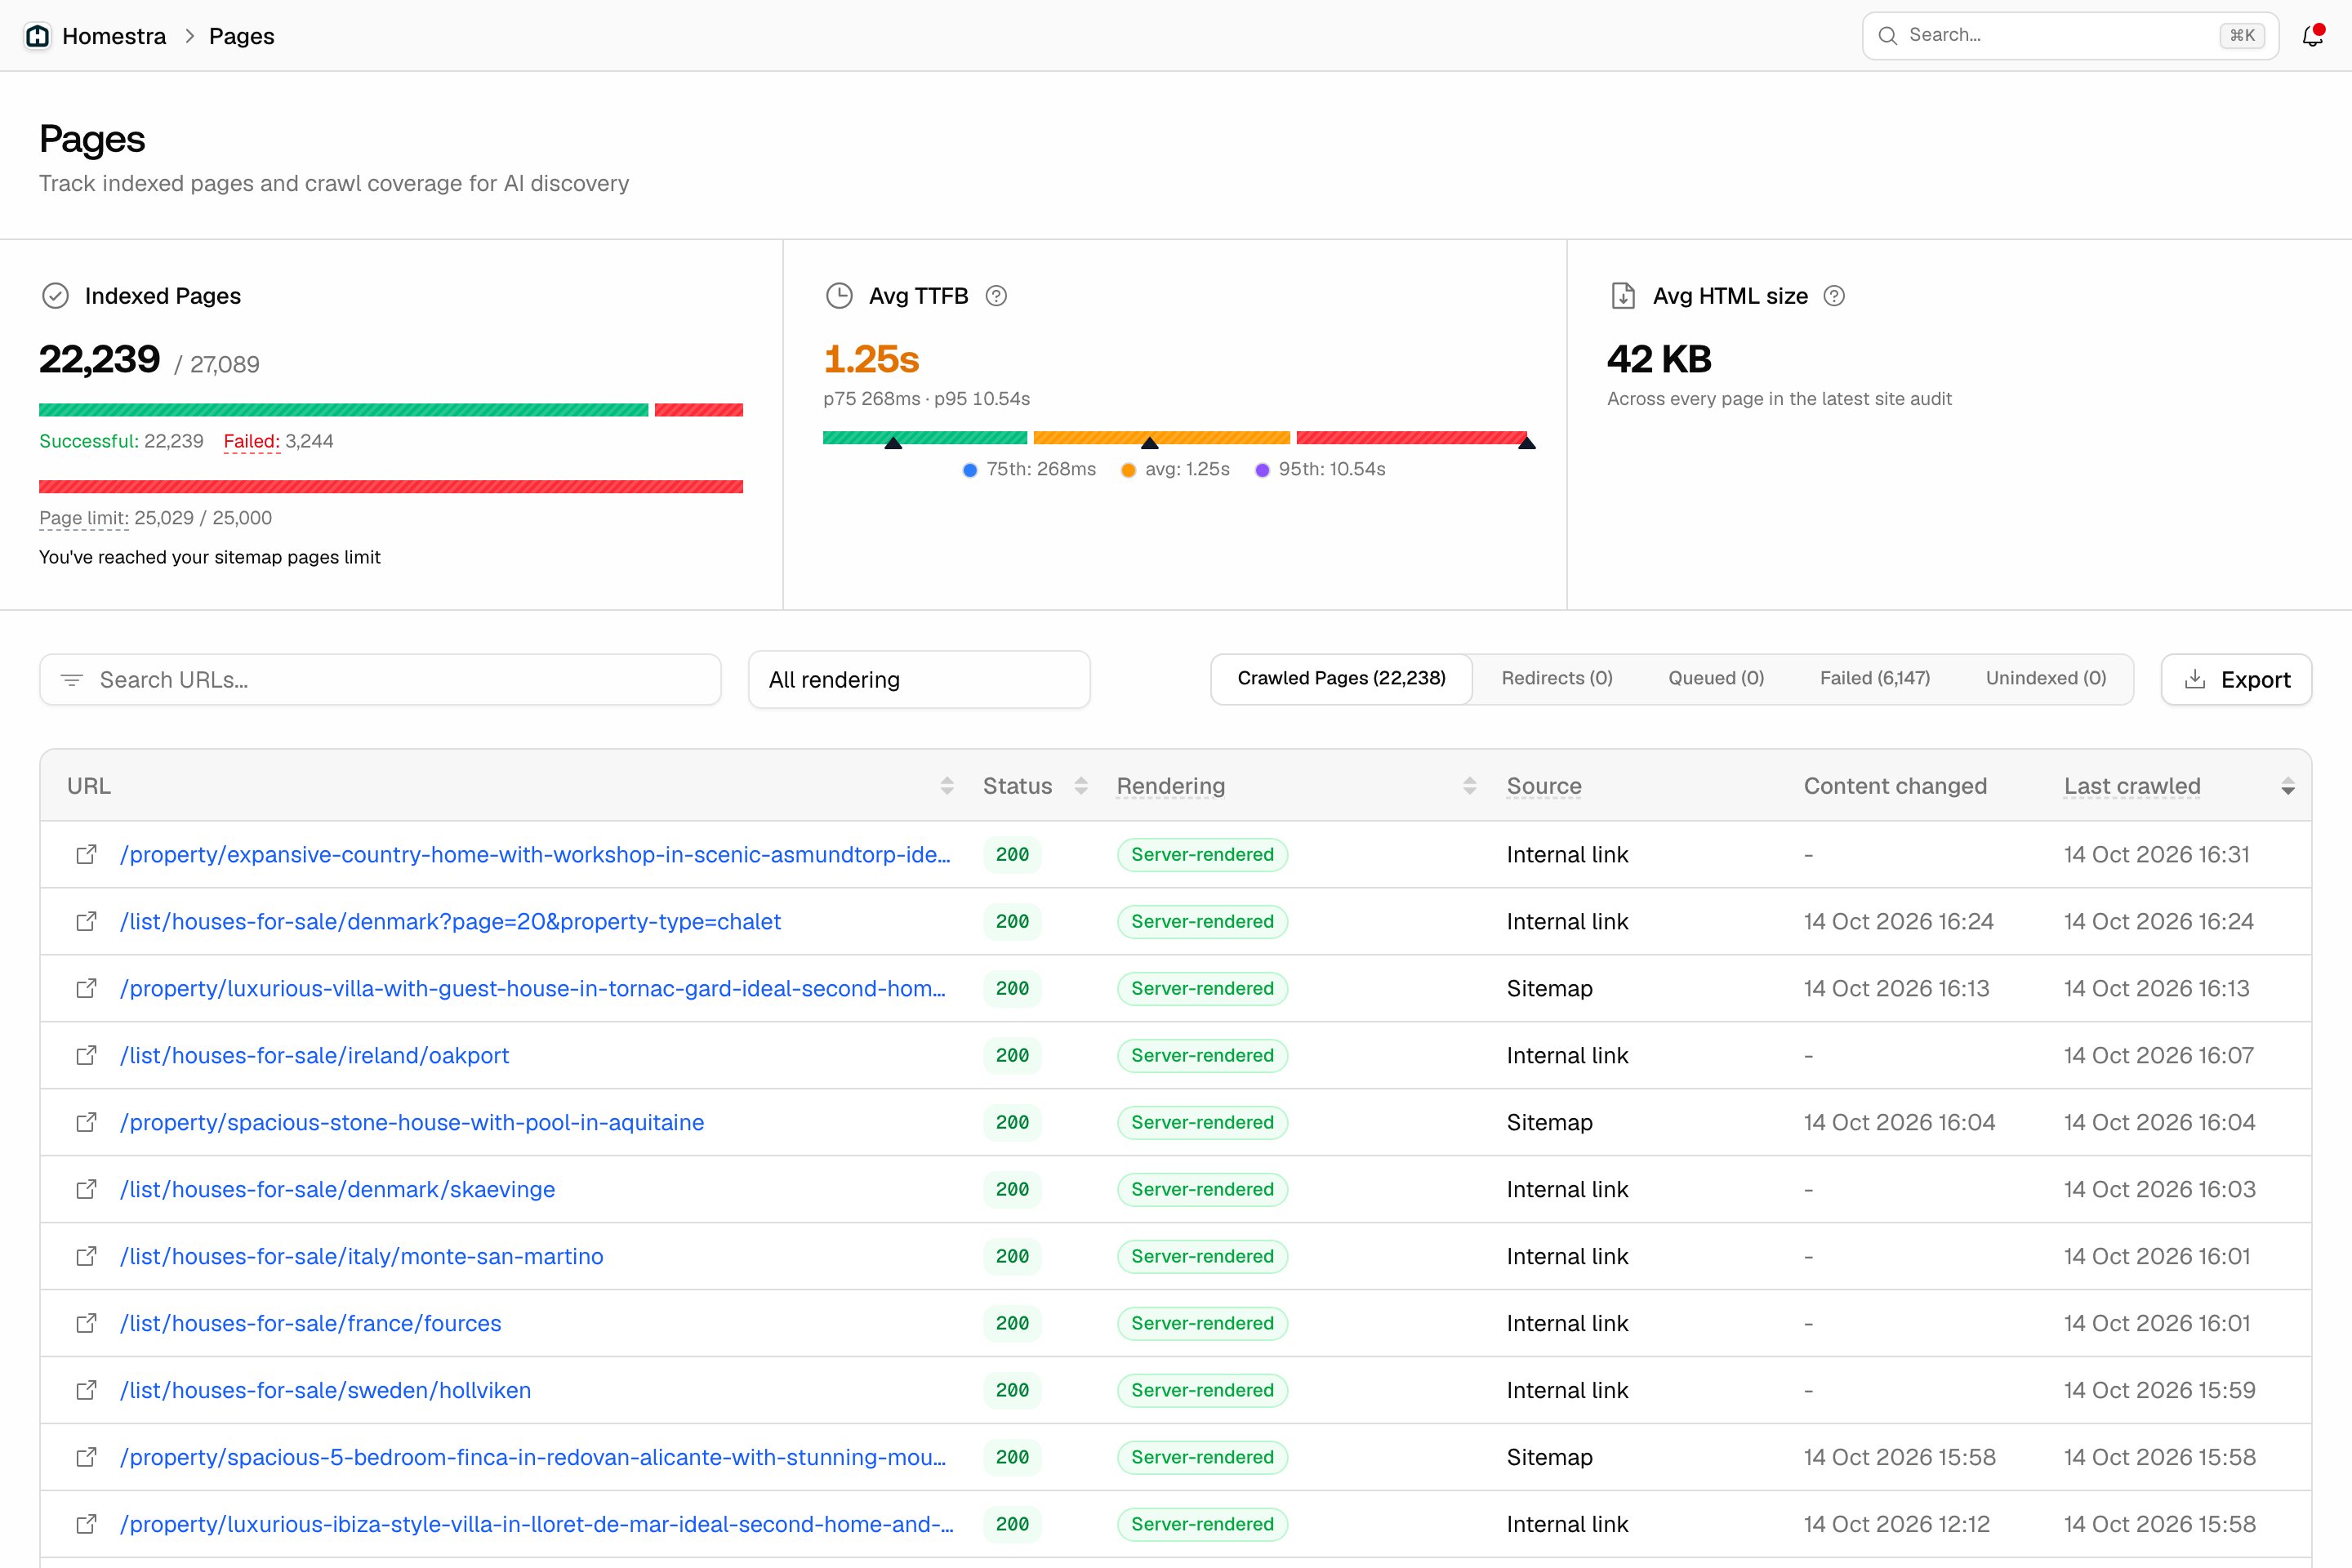Sort table by URL column arrows
Viewport: 2352px width, 1568px height.
point(947,787)
